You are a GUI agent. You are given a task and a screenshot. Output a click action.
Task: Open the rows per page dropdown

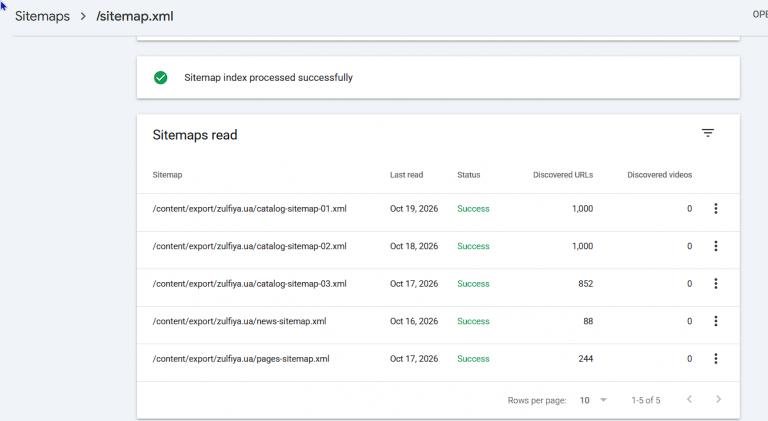[x=593, y=400]
